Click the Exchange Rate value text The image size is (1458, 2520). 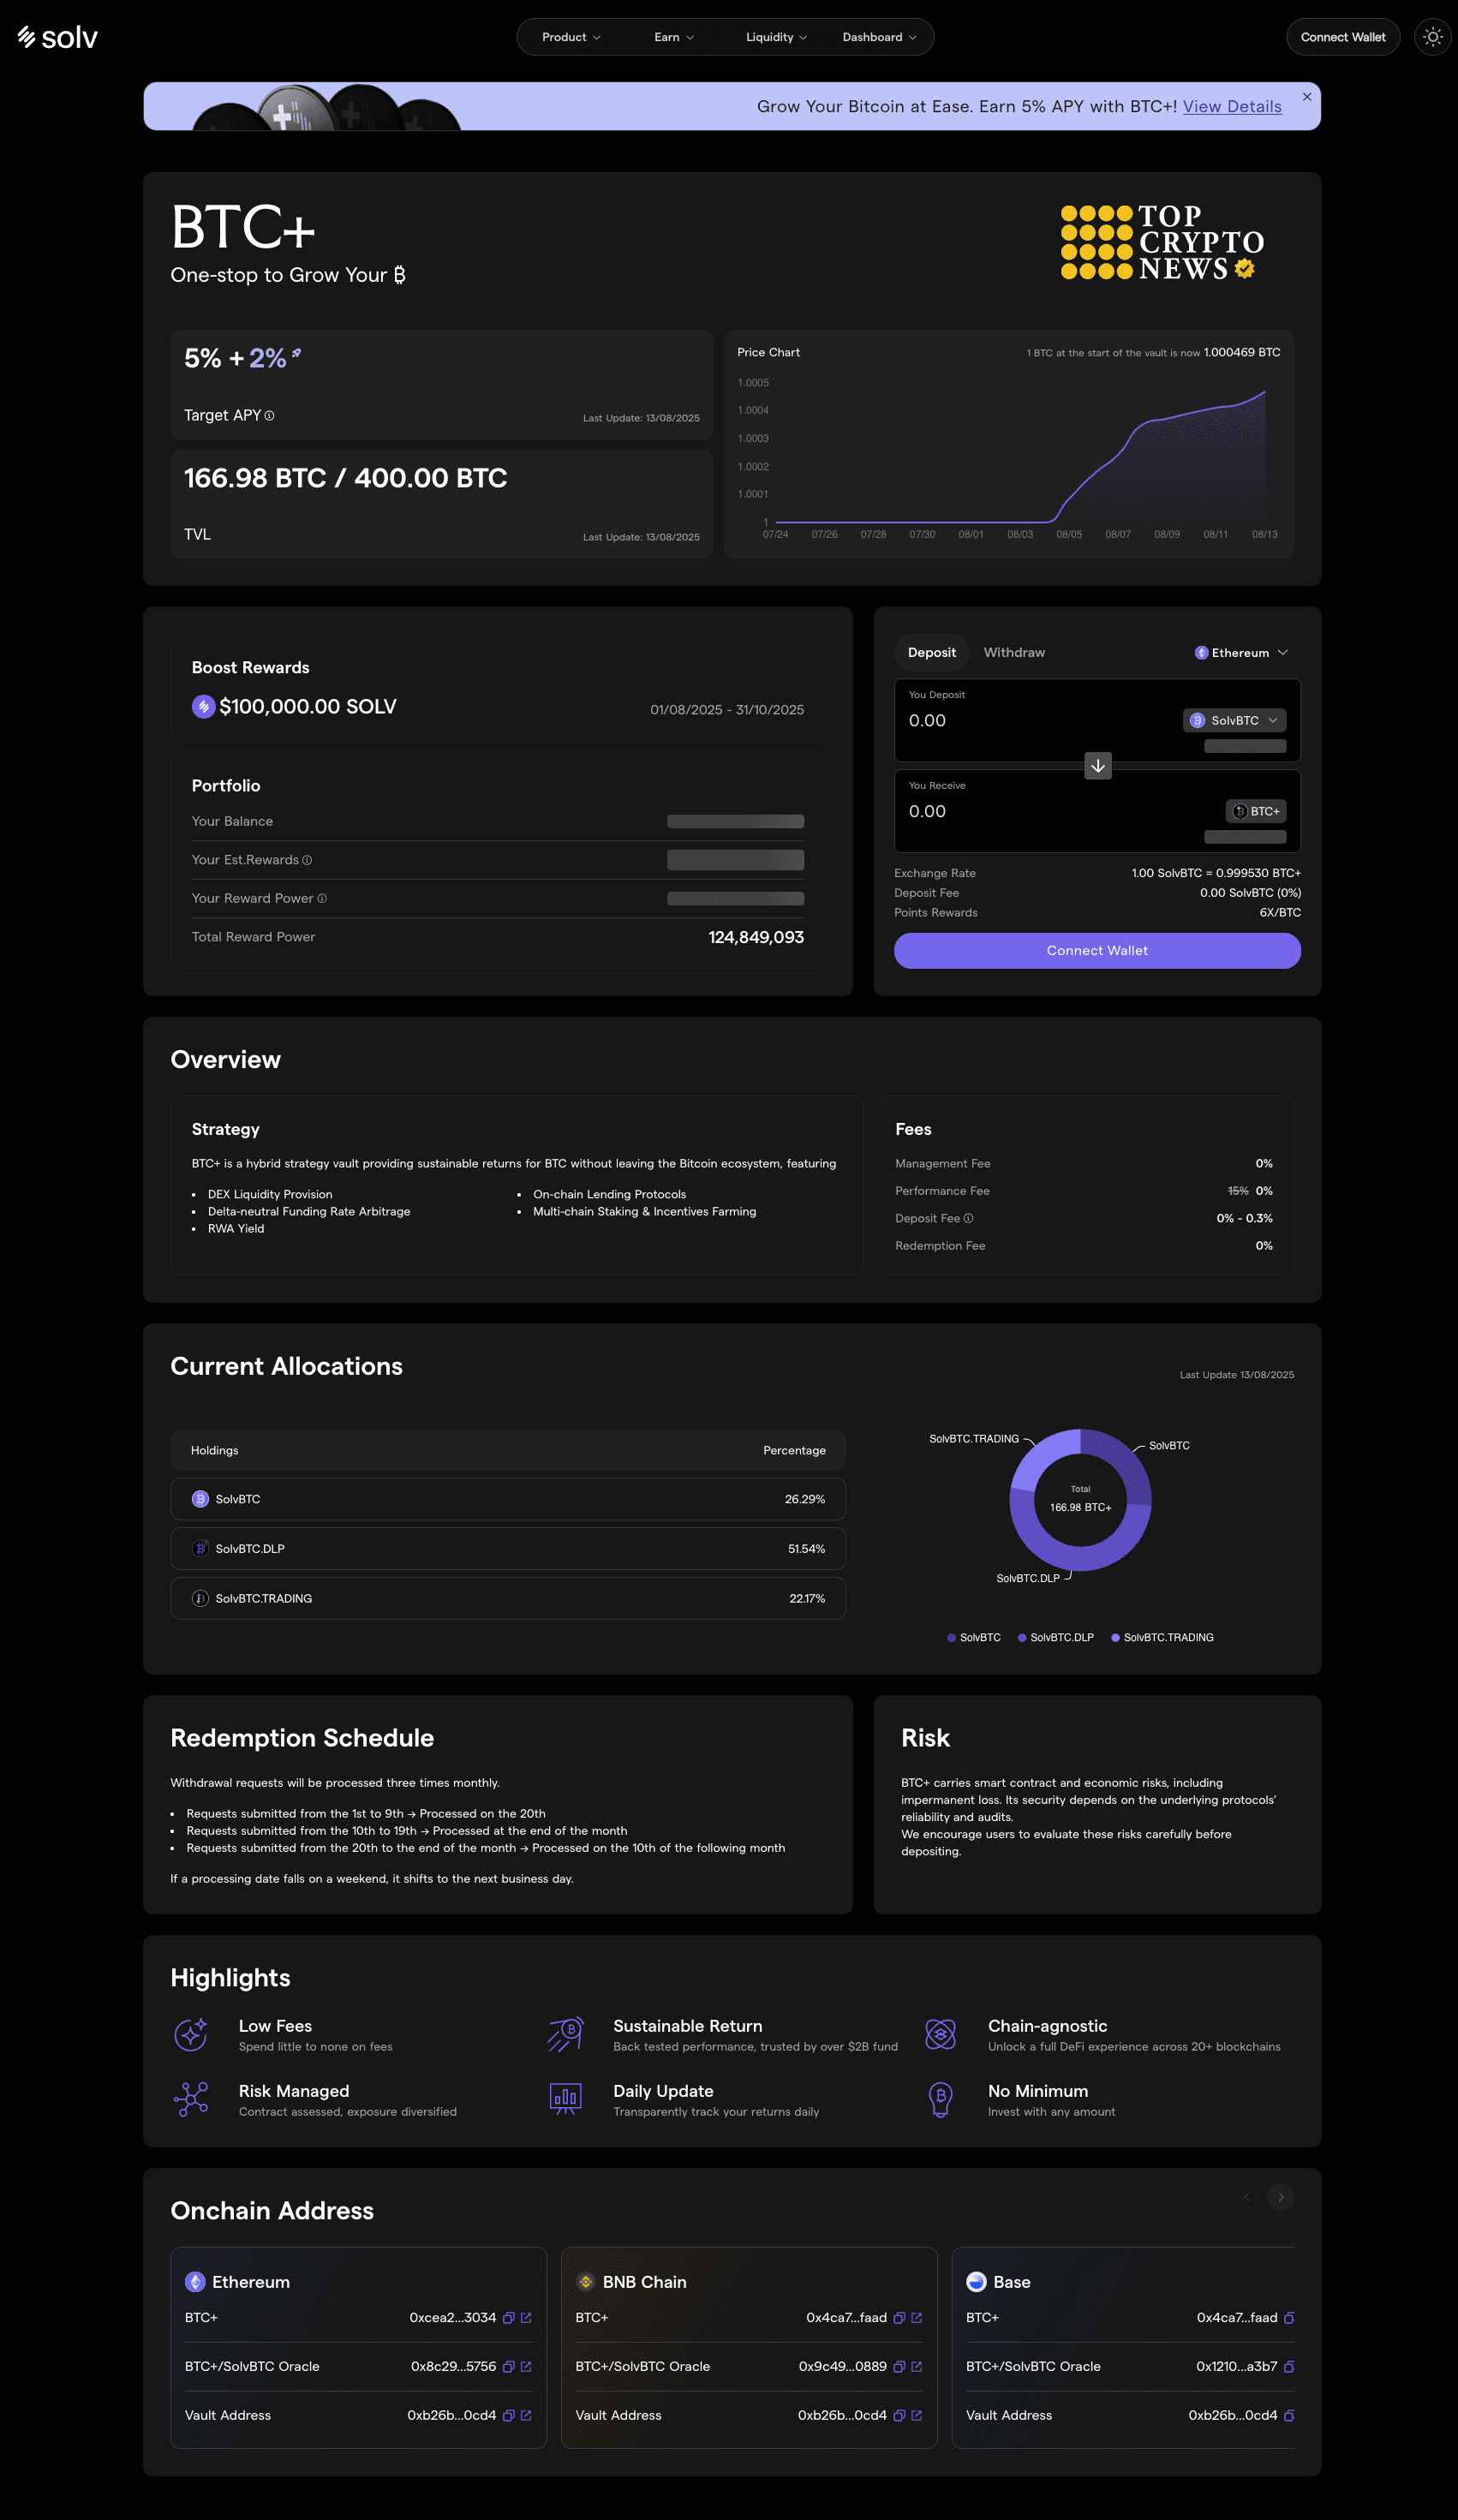coord(1216,874)
